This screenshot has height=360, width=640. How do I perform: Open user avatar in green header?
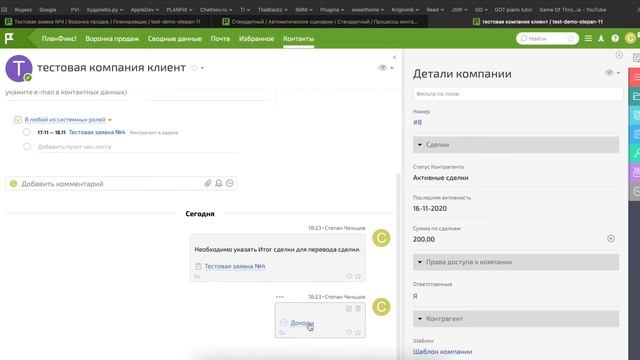(630, 38)
